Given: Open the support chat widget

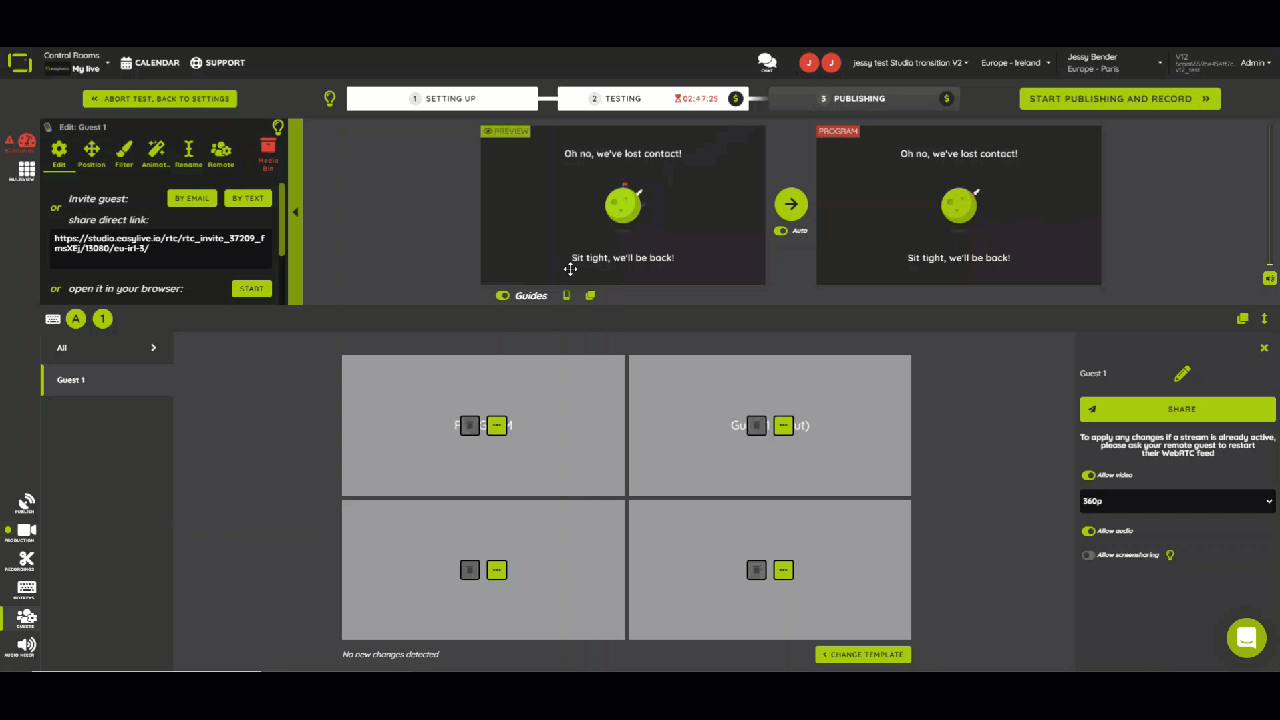Looking at the screenshot, I should (1246, 637).
